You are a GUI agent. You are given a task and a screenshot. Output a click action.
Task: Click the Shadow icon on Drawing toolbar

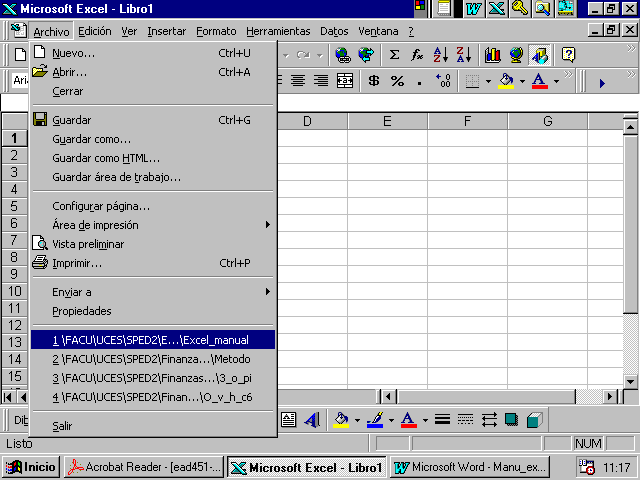[x=511, y=420]
